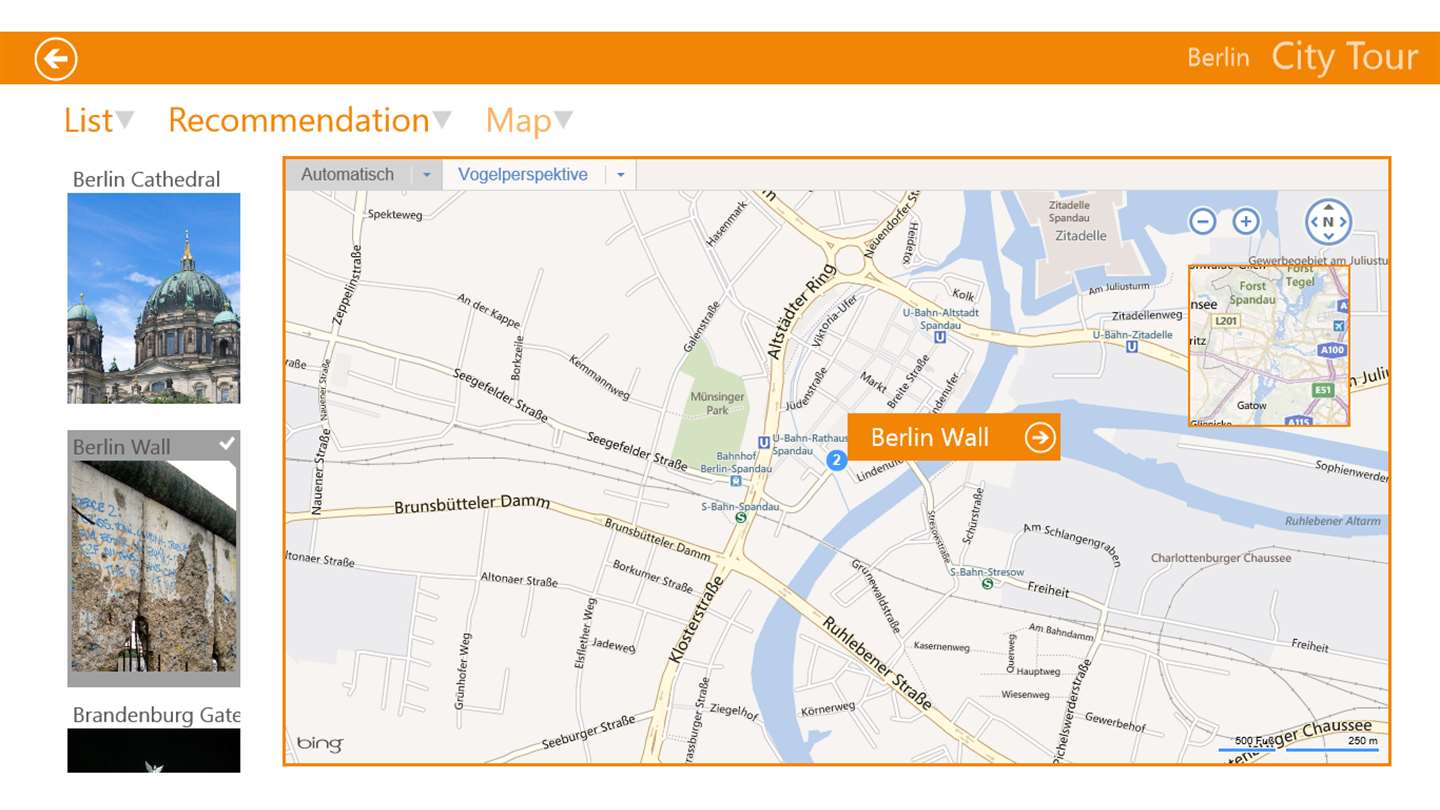Viewport: 1440px width, 810px height.
Task: Click the Münsinger Park label
Action: pos(717,404)
